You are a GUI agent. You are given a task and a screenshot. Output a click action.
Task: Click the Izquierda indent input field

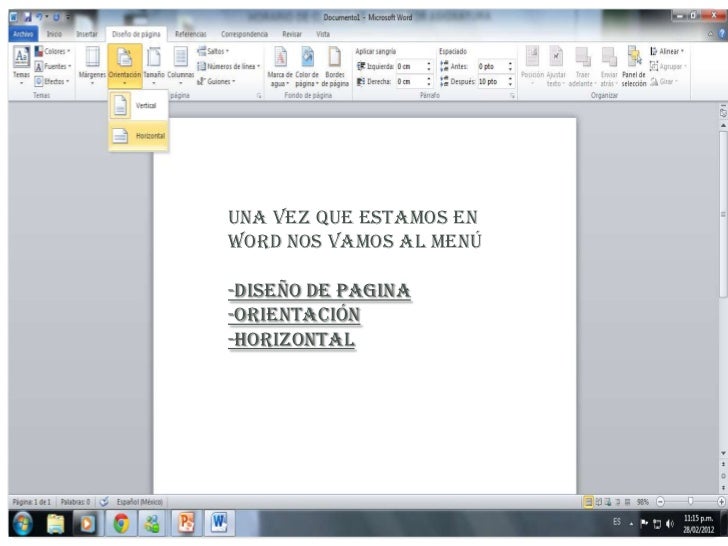click(x=411, y=66)
